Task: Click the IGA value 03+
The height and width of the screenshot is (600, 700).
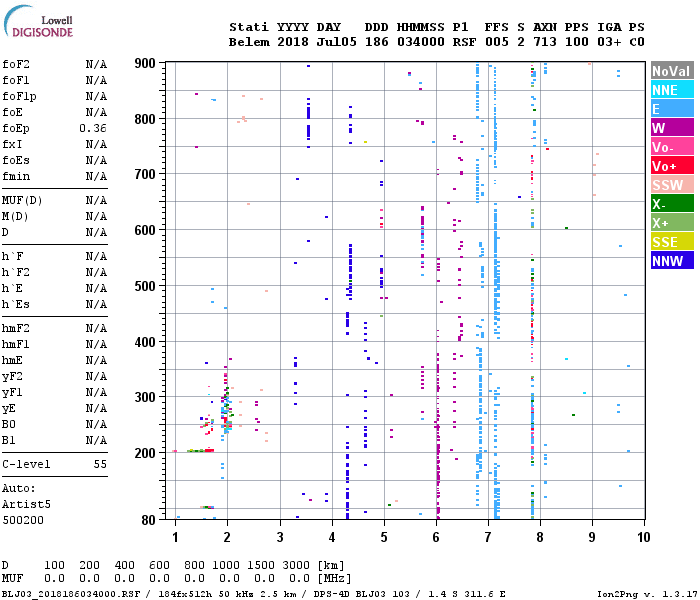Action: (x=609, y=42)
